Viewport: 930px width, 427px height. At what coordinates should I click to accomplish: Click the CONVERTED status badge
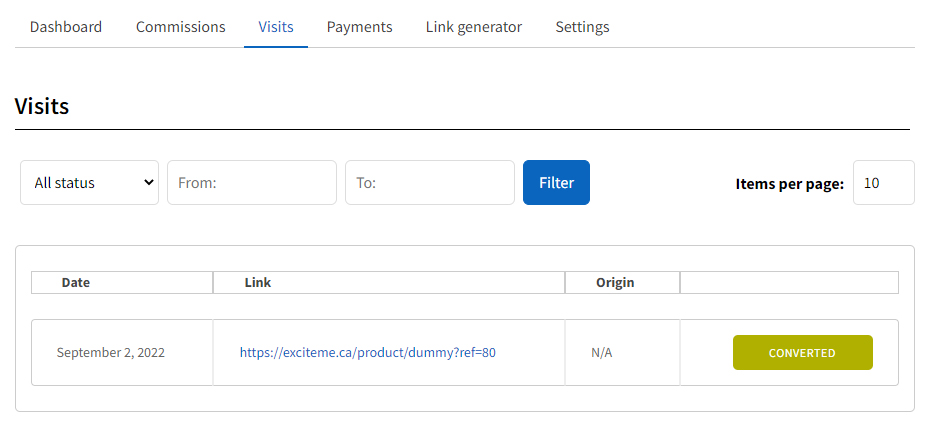(x=802, y=352)
